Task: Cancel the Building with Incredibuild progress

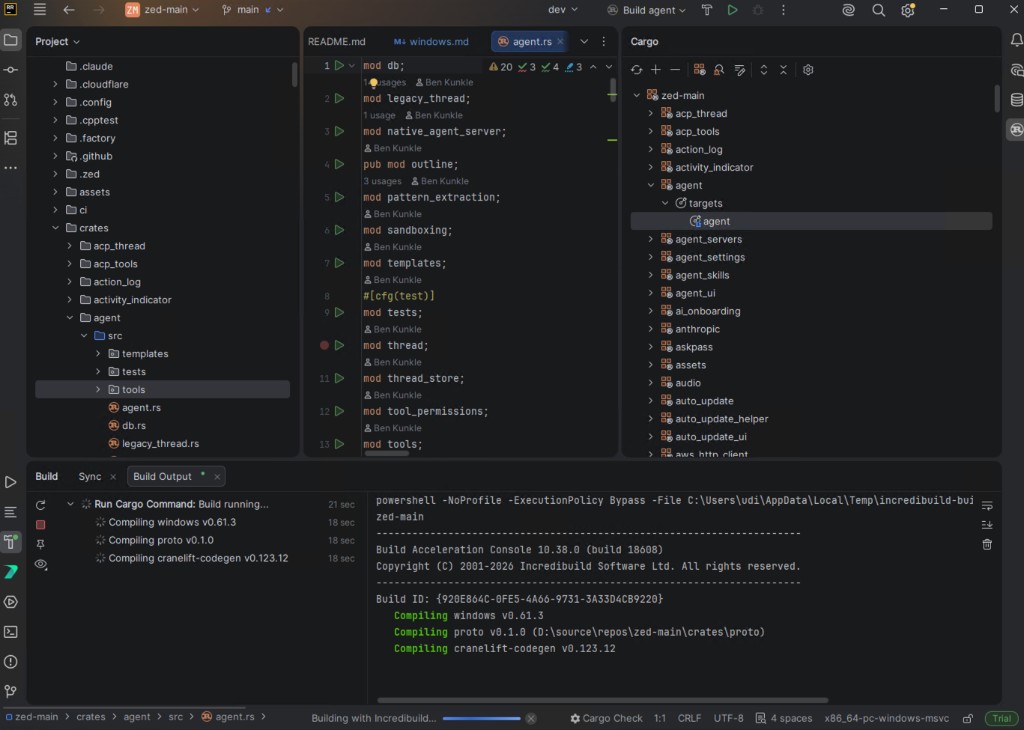Action: 531,718
